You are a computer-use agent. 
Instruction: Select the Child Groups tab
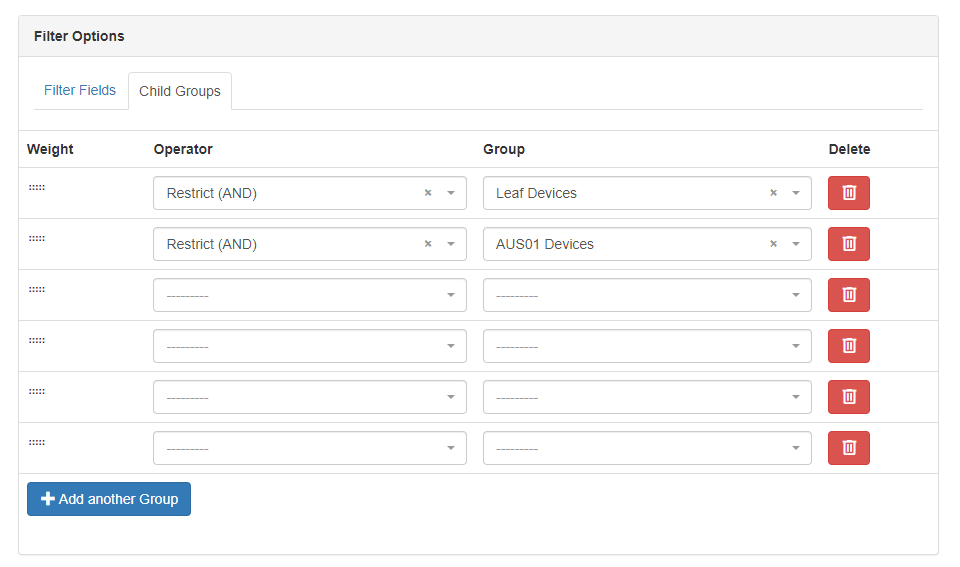(180, 91)
